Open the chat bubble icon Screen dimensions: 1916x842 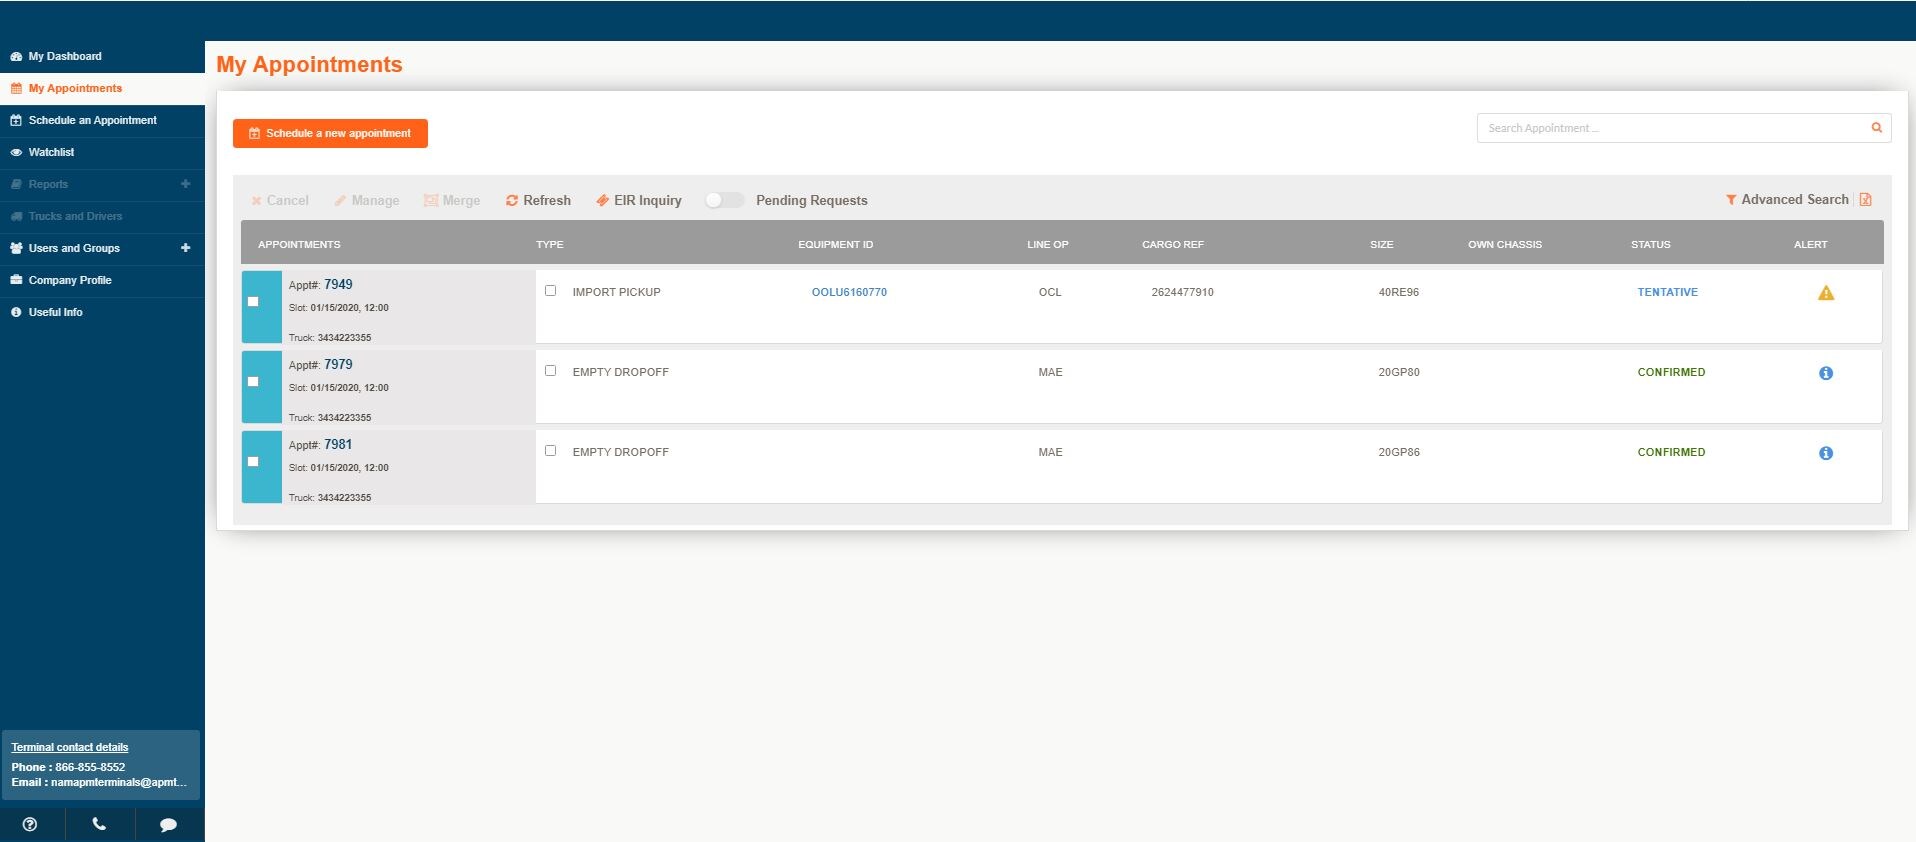point(168,824)
